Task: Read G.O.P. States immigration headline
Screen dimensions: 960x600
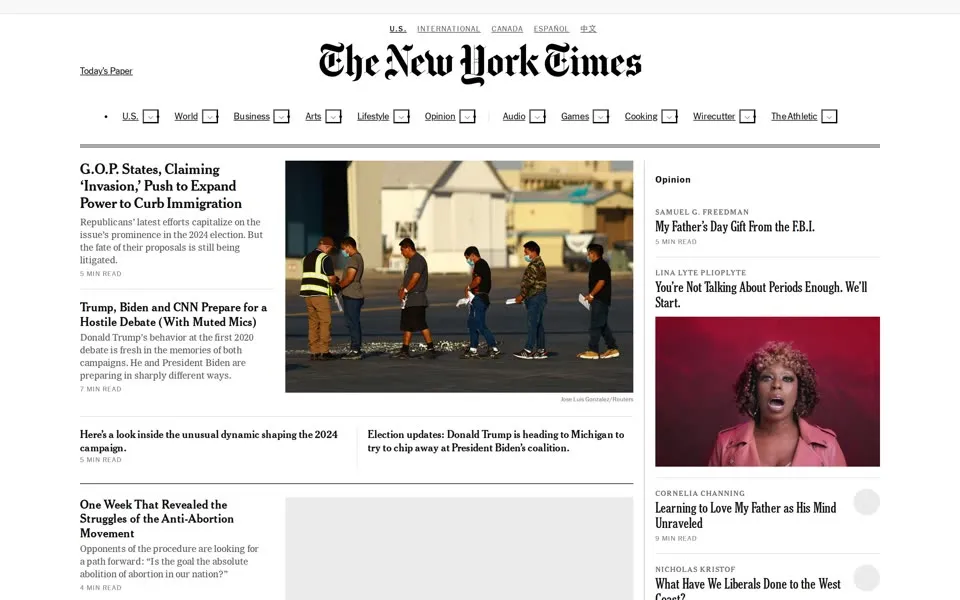Action: [160, 186]
